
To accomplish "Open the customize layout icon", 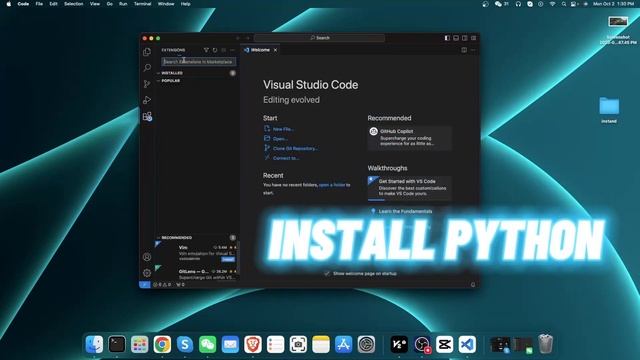I will [473, 38].
